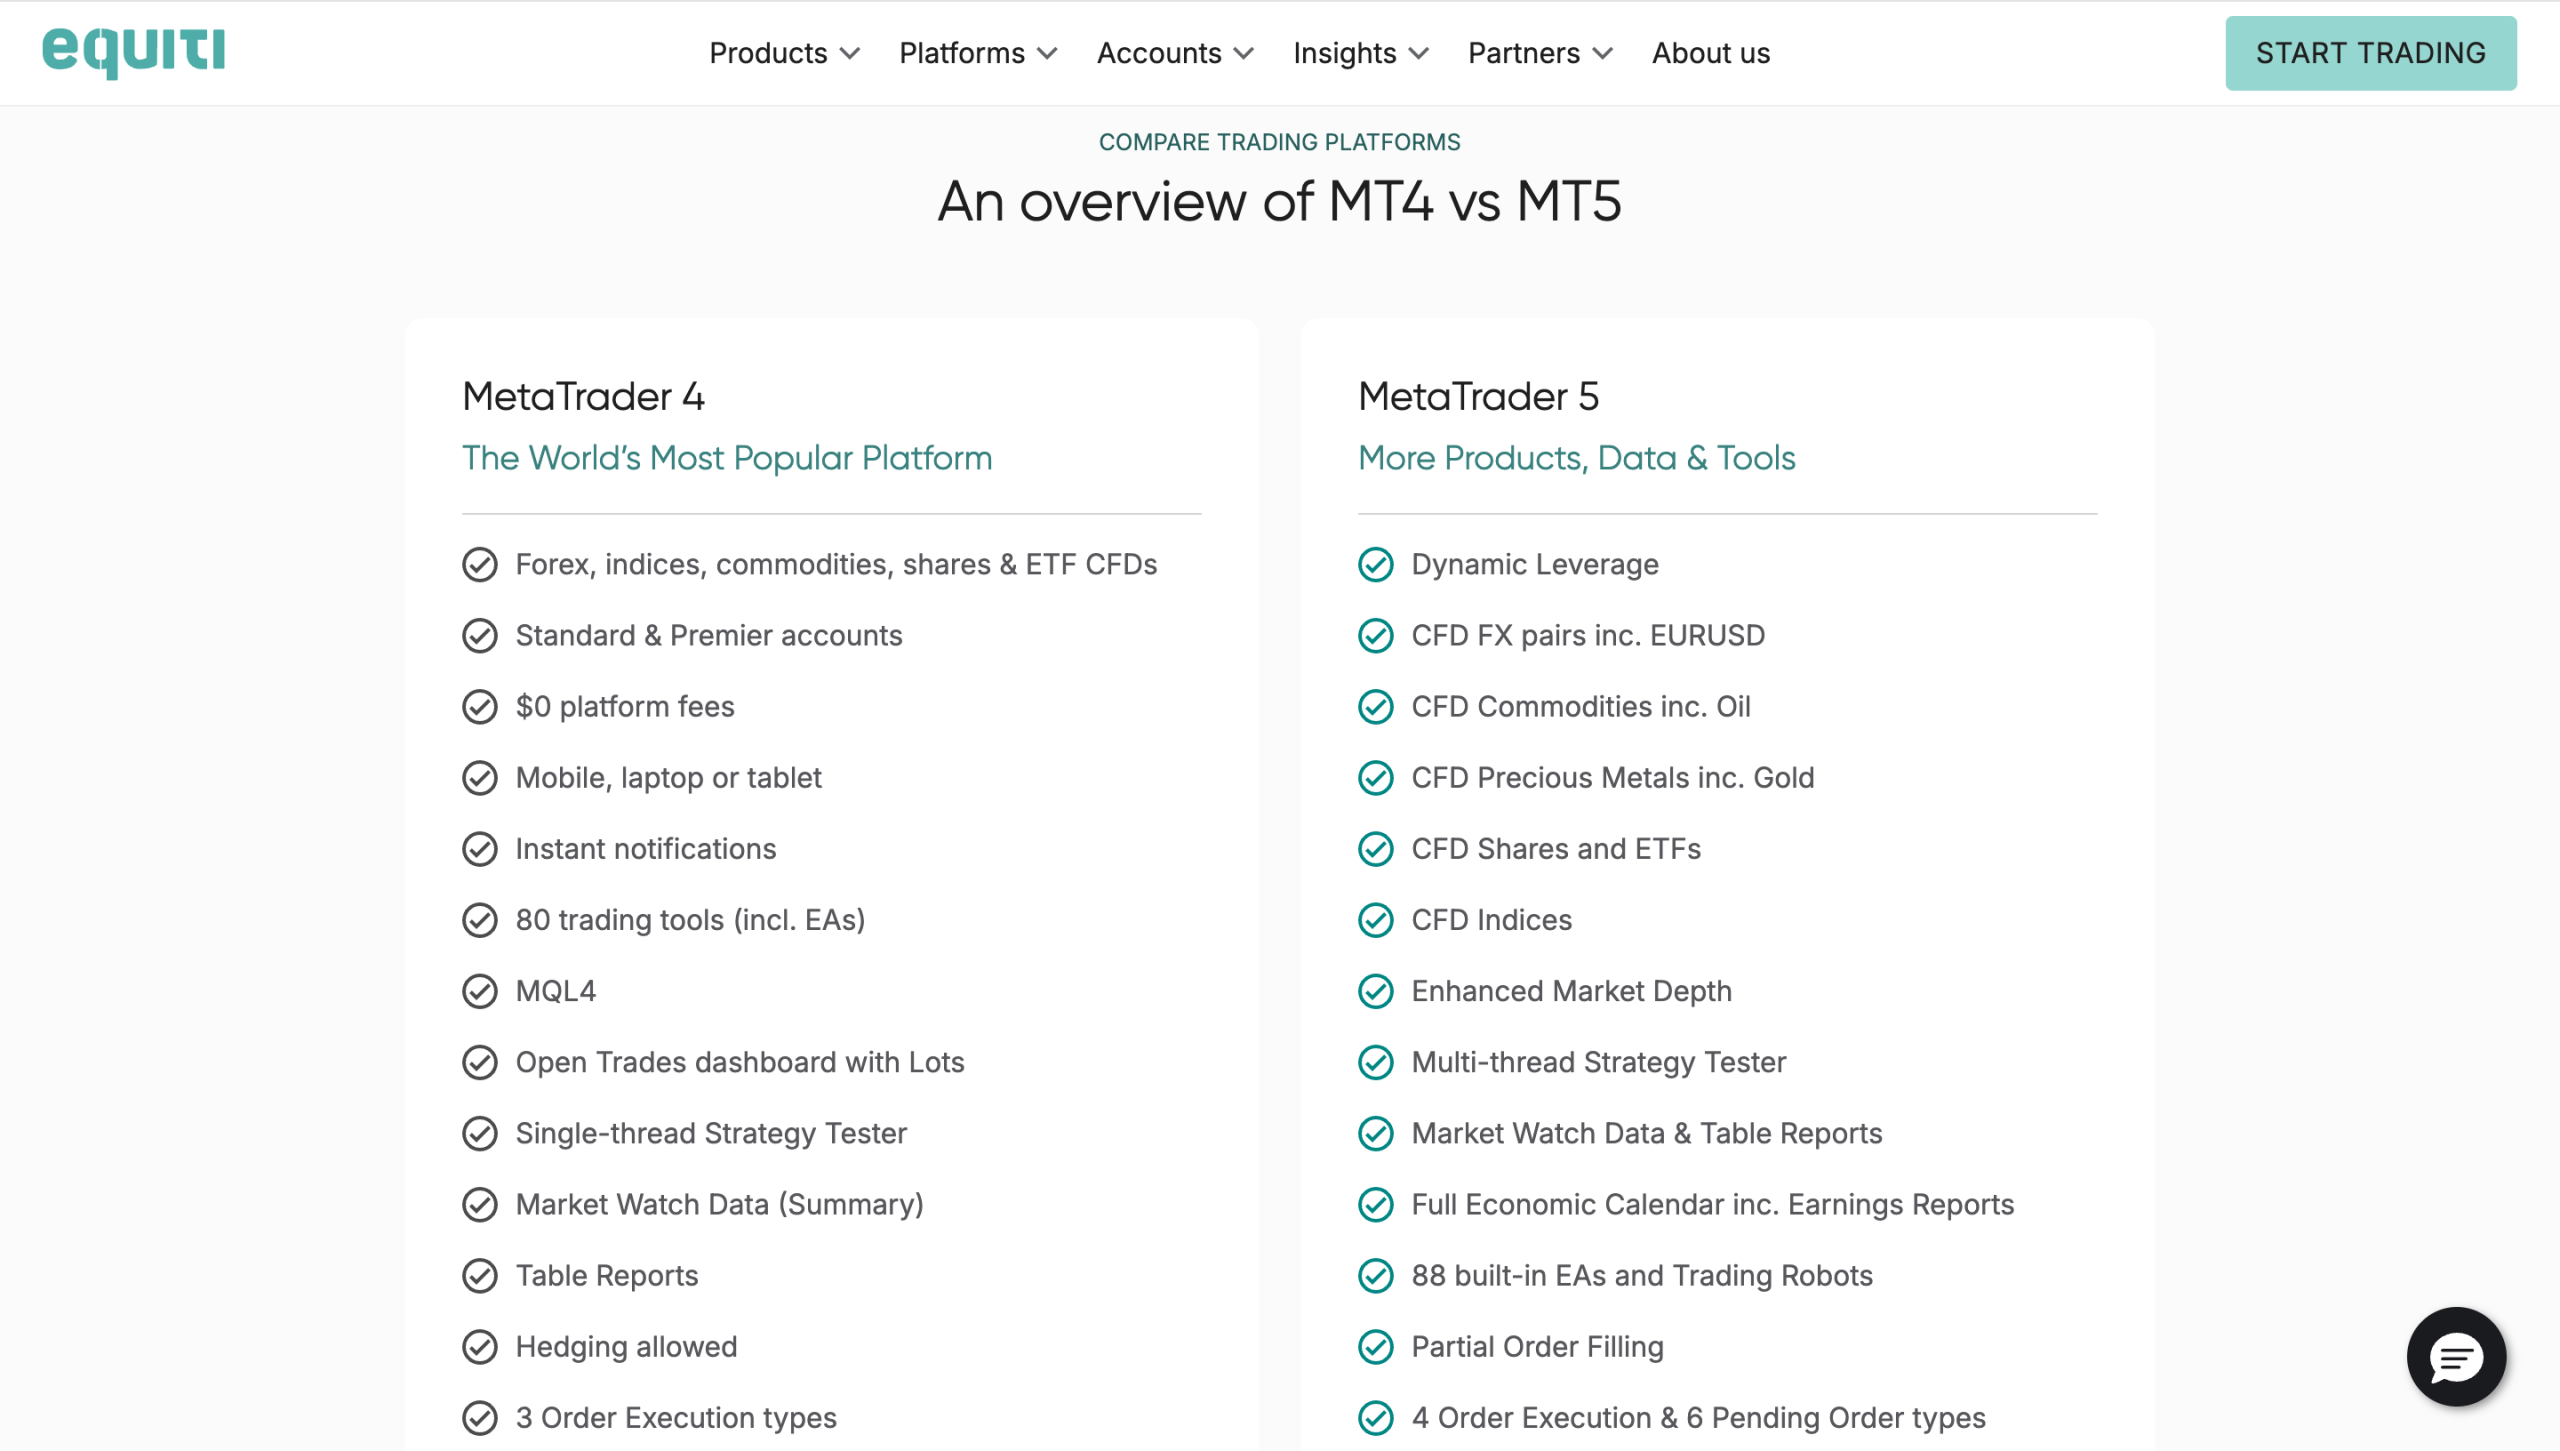Image resolution: width=2560 pixels, height=1451 pixels.
Task: Open the Insights menu
Action: 1361,53
